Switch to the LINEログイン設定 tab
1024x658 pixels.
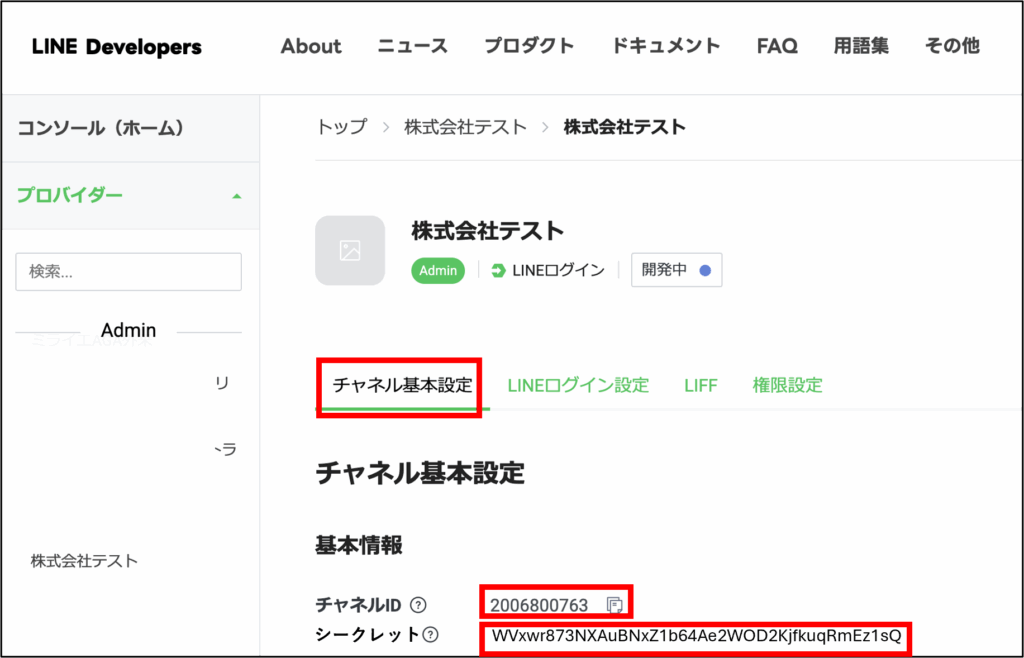coord(578,385)
